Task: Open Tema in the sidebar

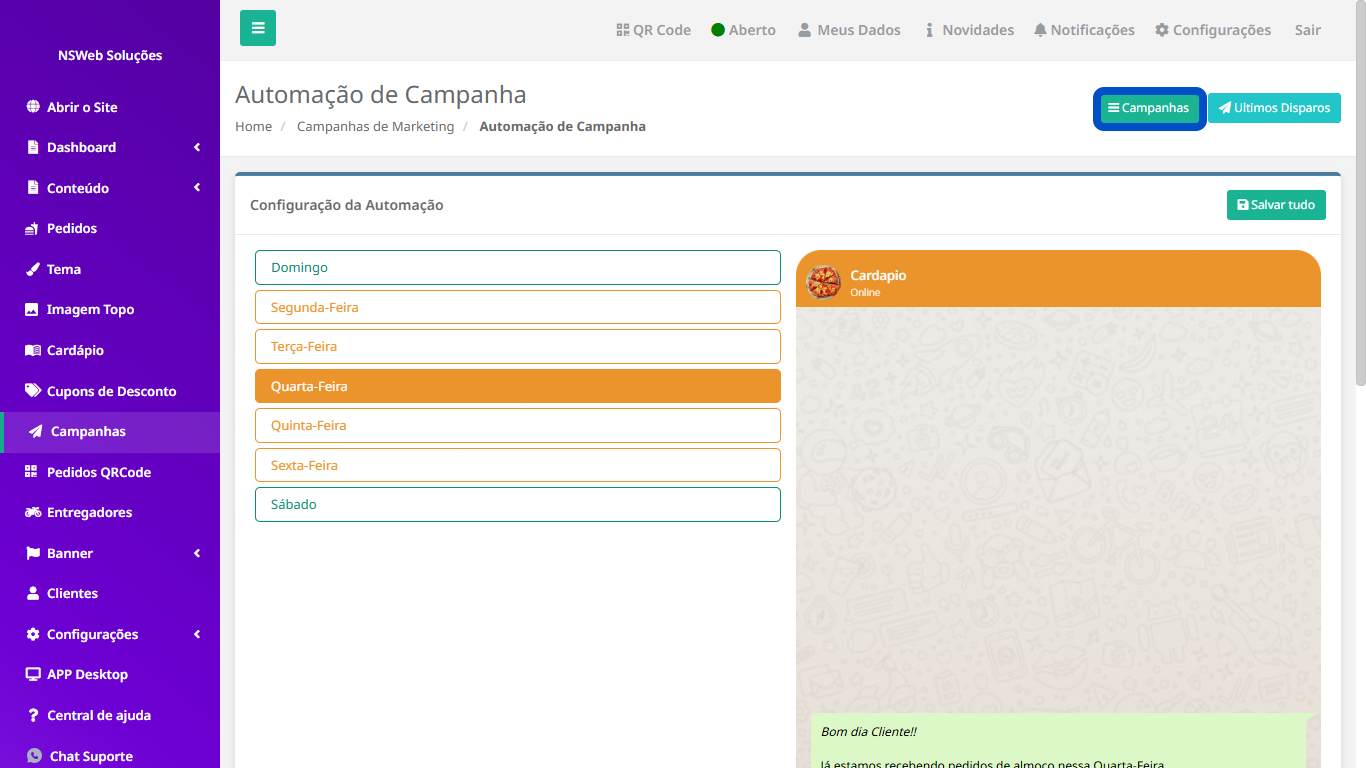Action: click(110, 269)
